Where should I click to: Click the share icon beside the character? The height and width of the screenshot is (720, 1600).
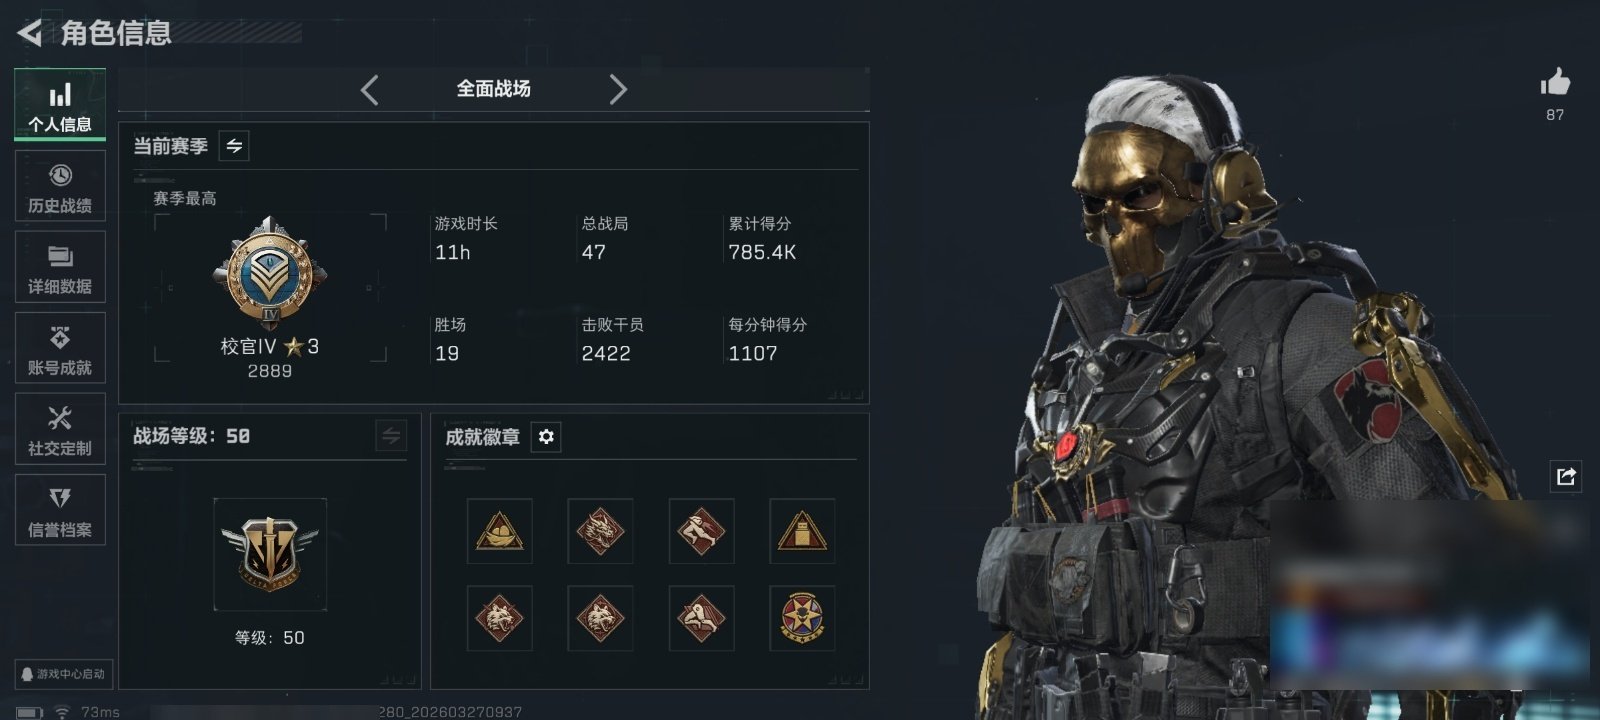(1566, 476)
